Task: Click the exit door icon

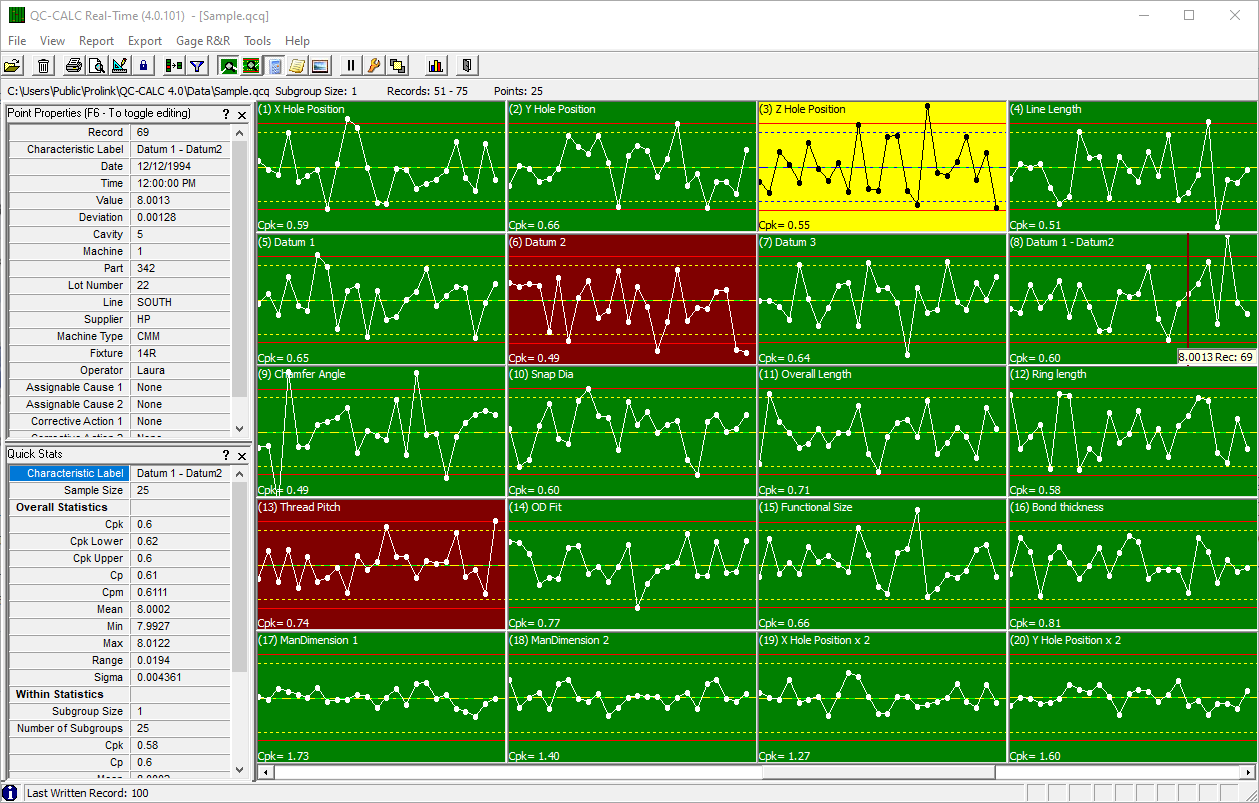Action: pyautogui.click(x=467, y=66)
